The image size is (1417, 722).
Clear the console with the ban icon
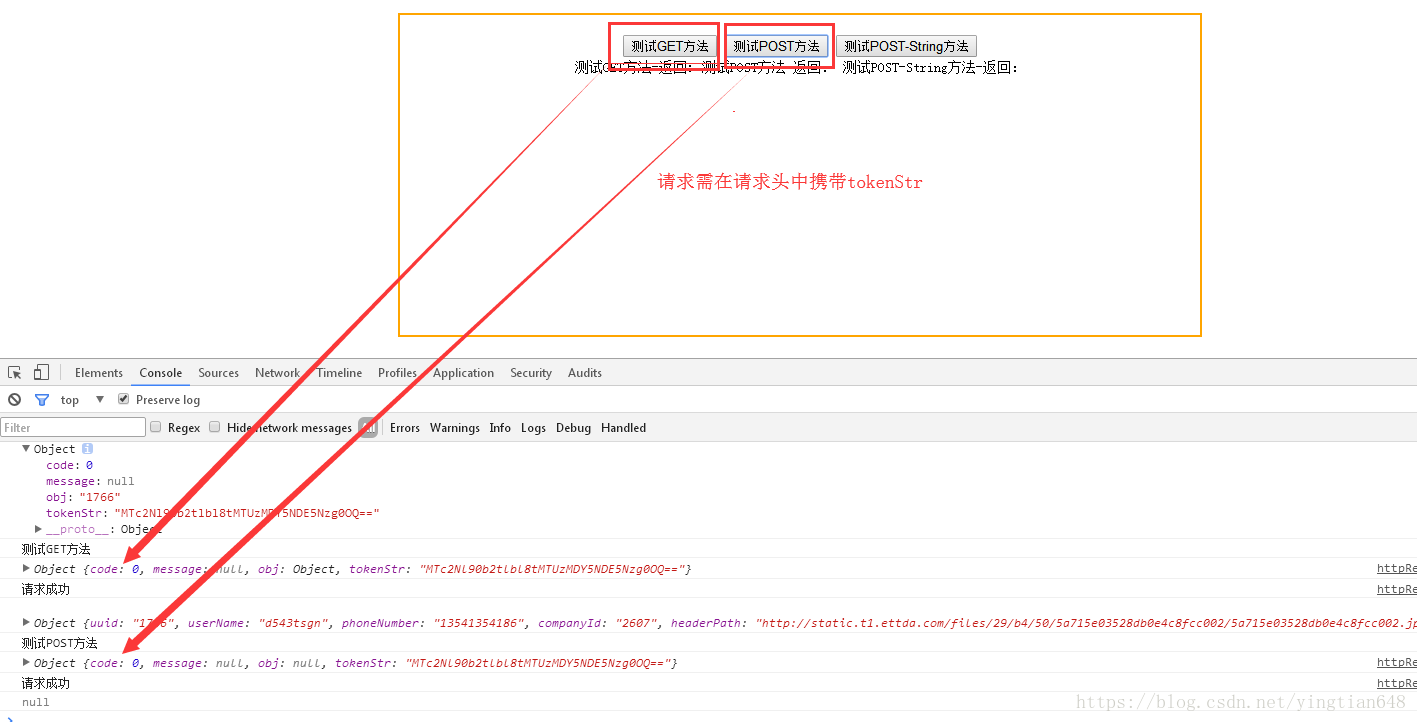click(14, 399)
